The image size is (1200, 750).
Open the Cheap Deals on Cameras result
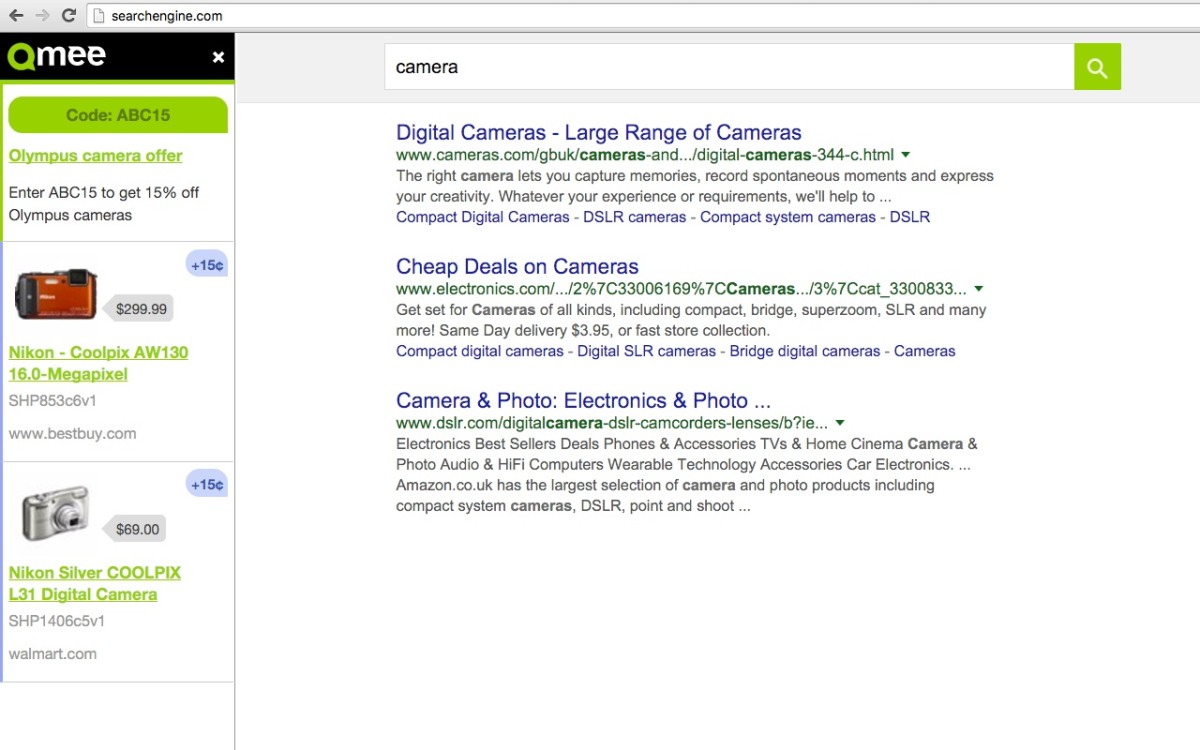[x=517, y=266]
